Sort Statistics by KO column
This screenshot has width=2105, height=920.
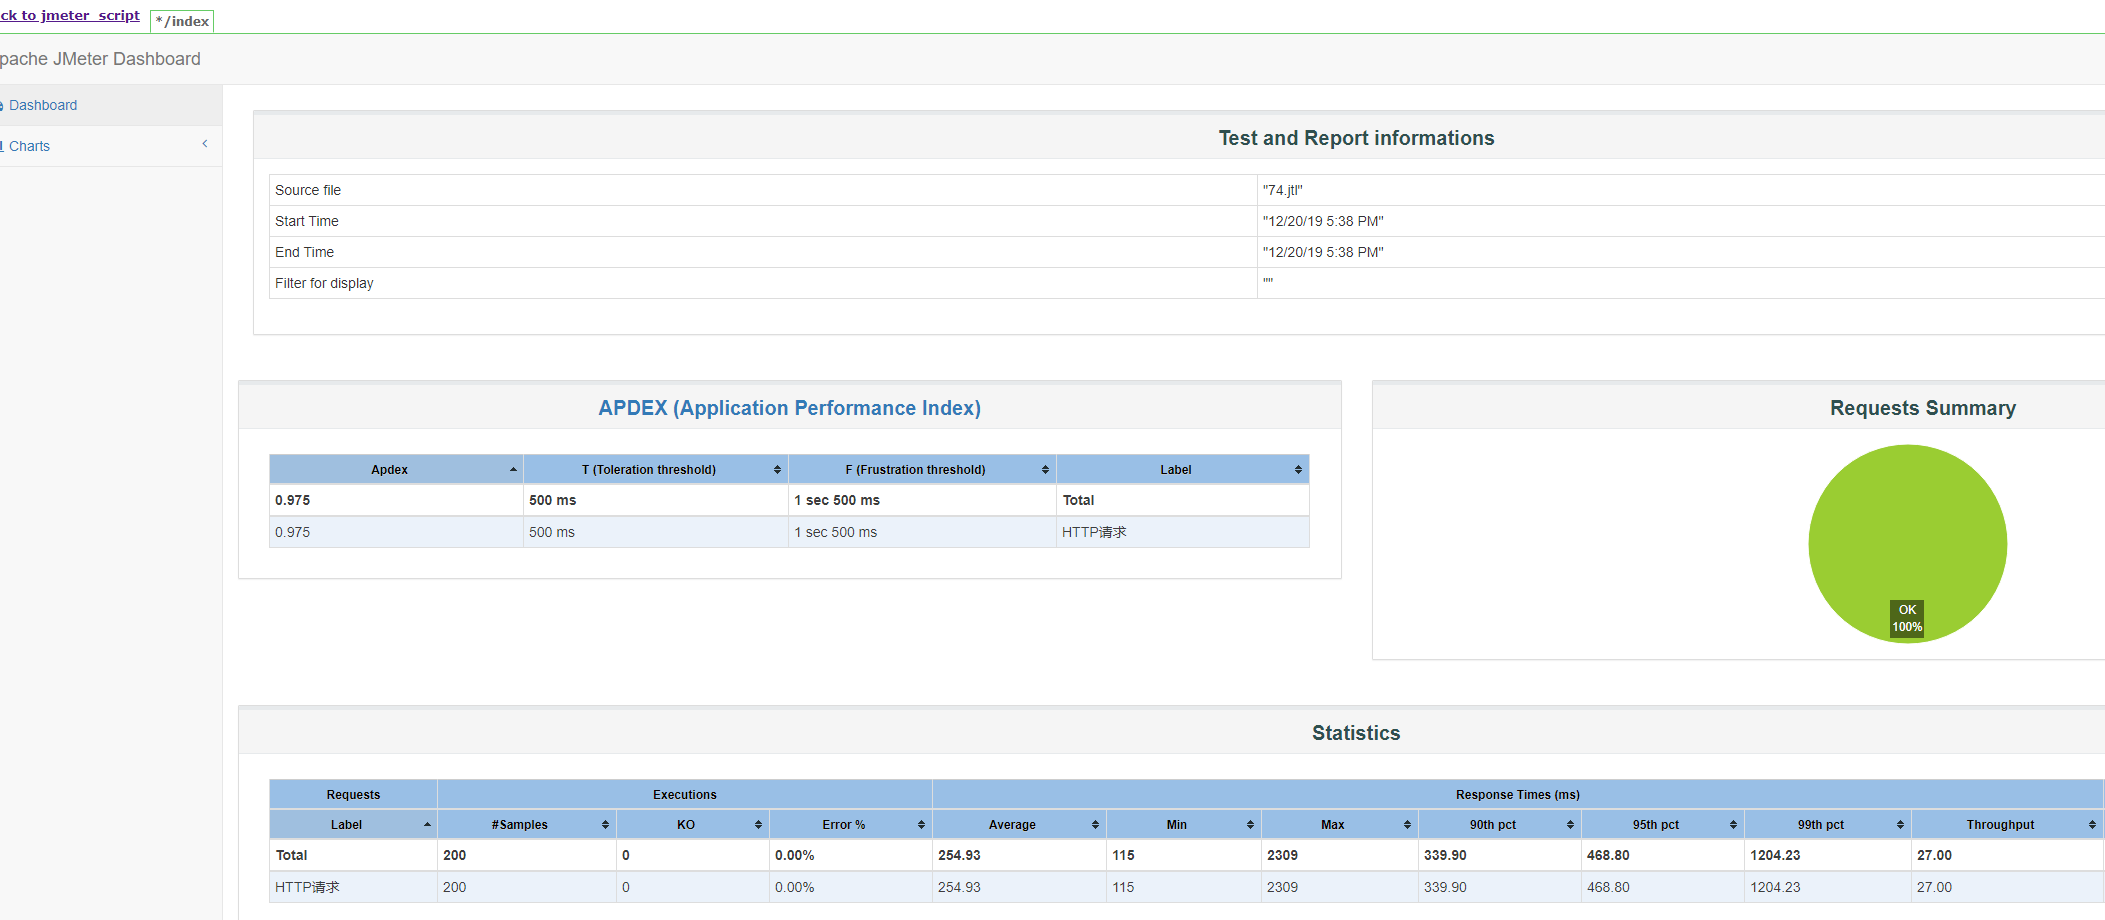pos(693,824)
